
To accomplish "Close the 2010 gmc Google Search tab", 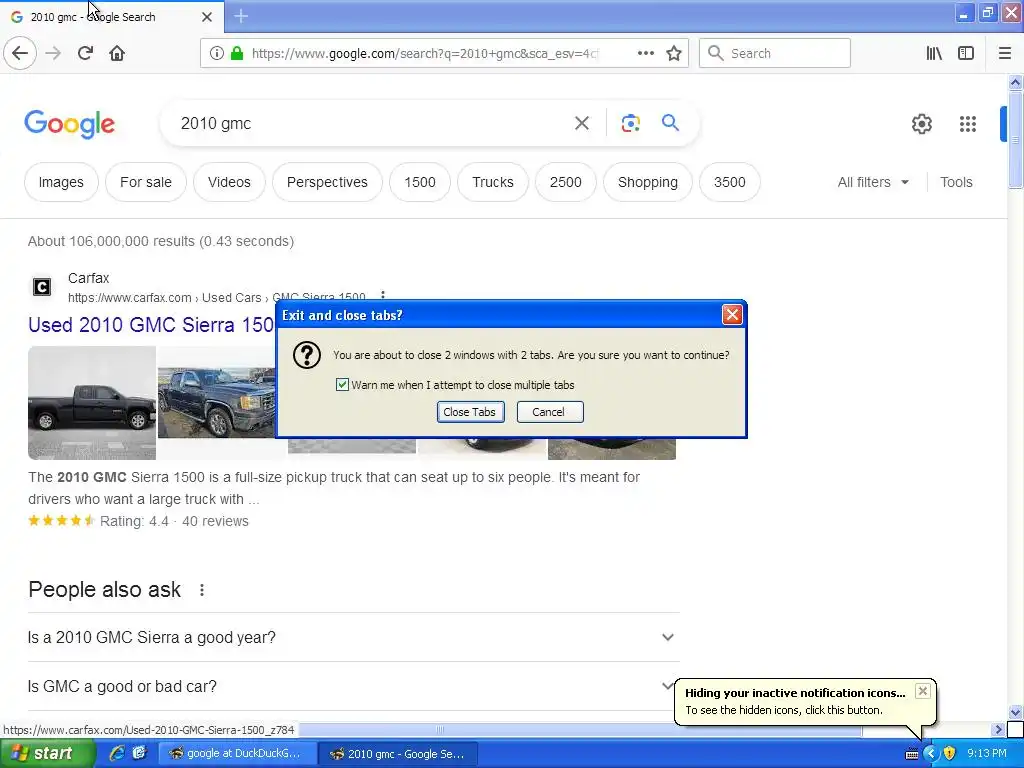I will click(x=207, y=17).
